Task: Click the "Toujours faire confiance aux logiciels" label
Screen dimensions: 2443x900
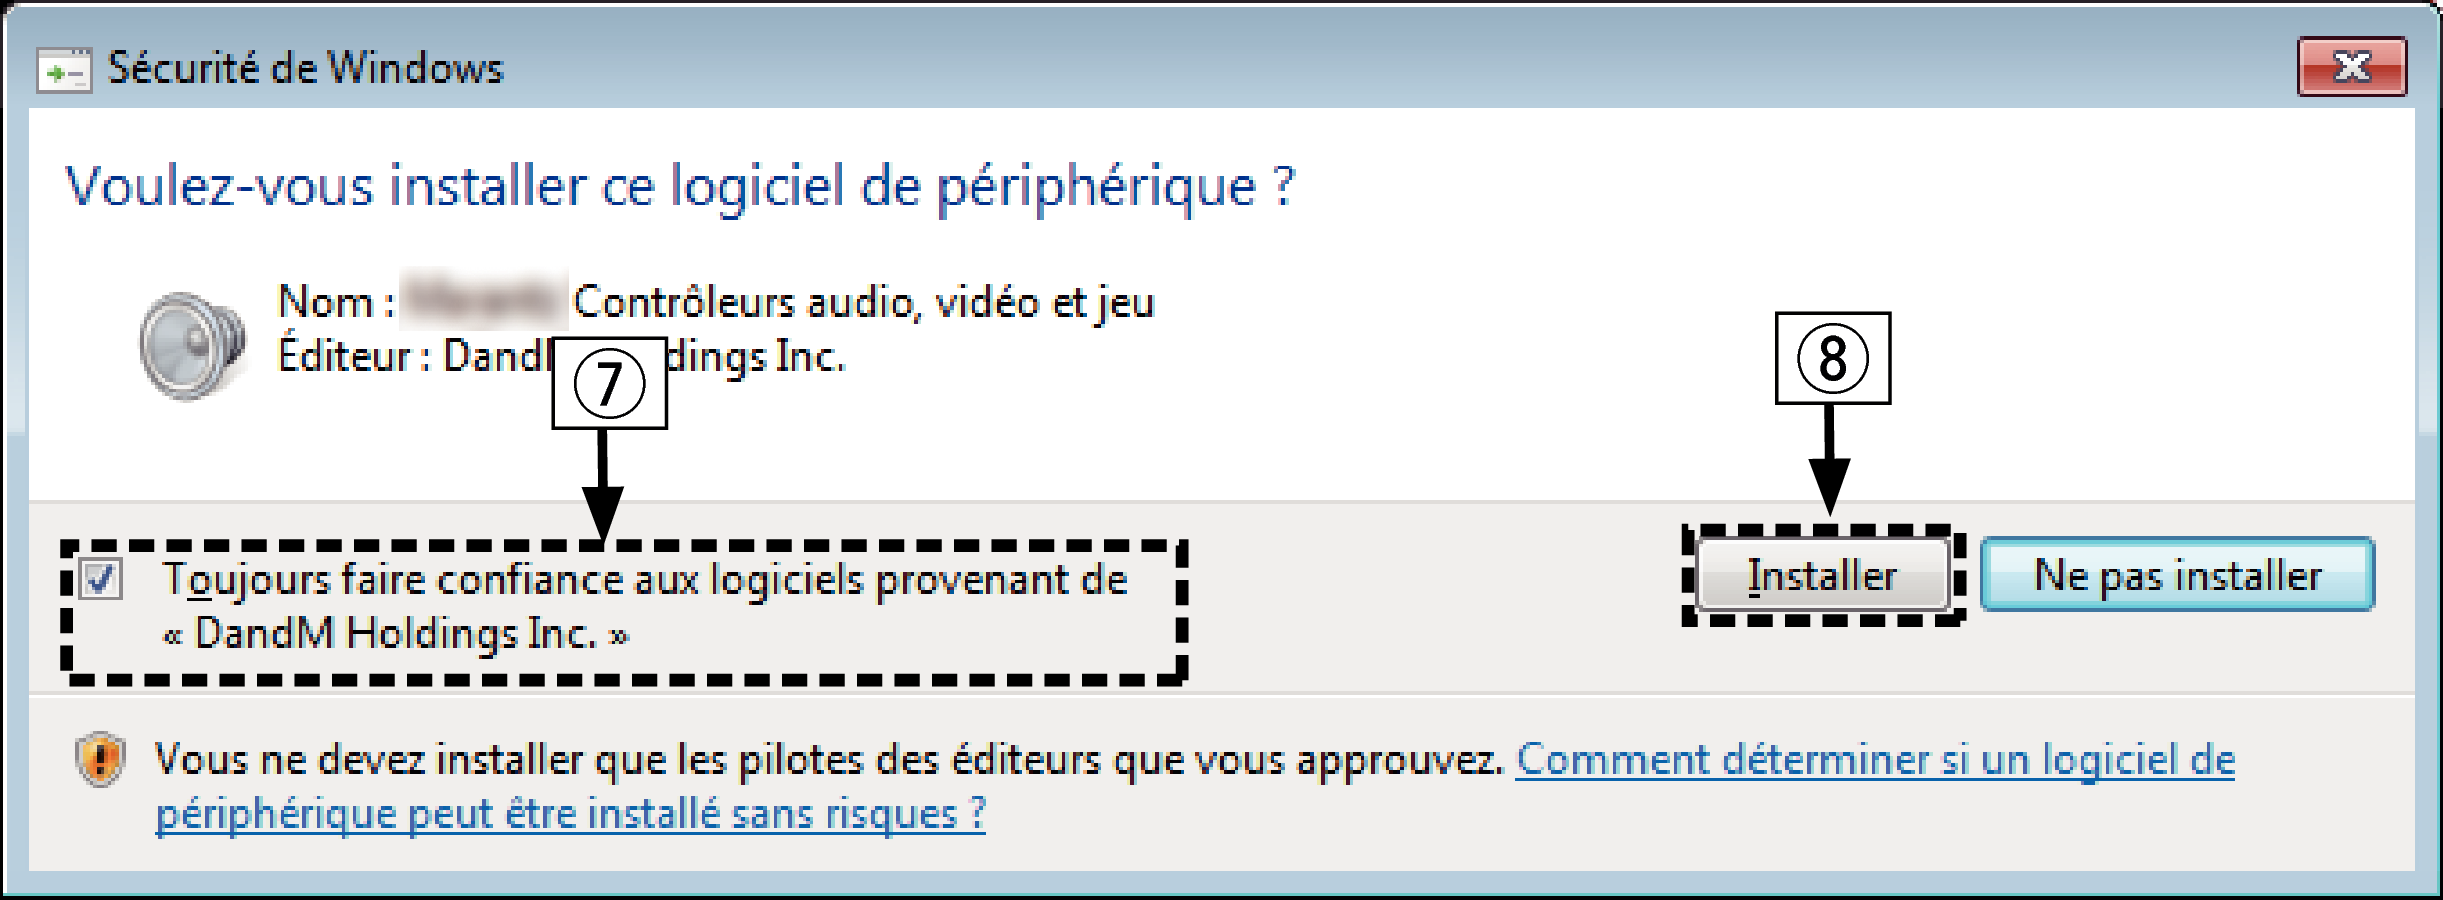Action: coord(645,580)
